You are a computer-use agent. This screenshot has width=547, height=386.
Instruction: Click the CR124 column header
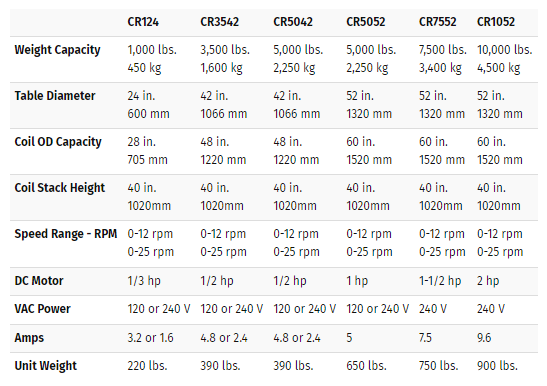coord(143,22)
